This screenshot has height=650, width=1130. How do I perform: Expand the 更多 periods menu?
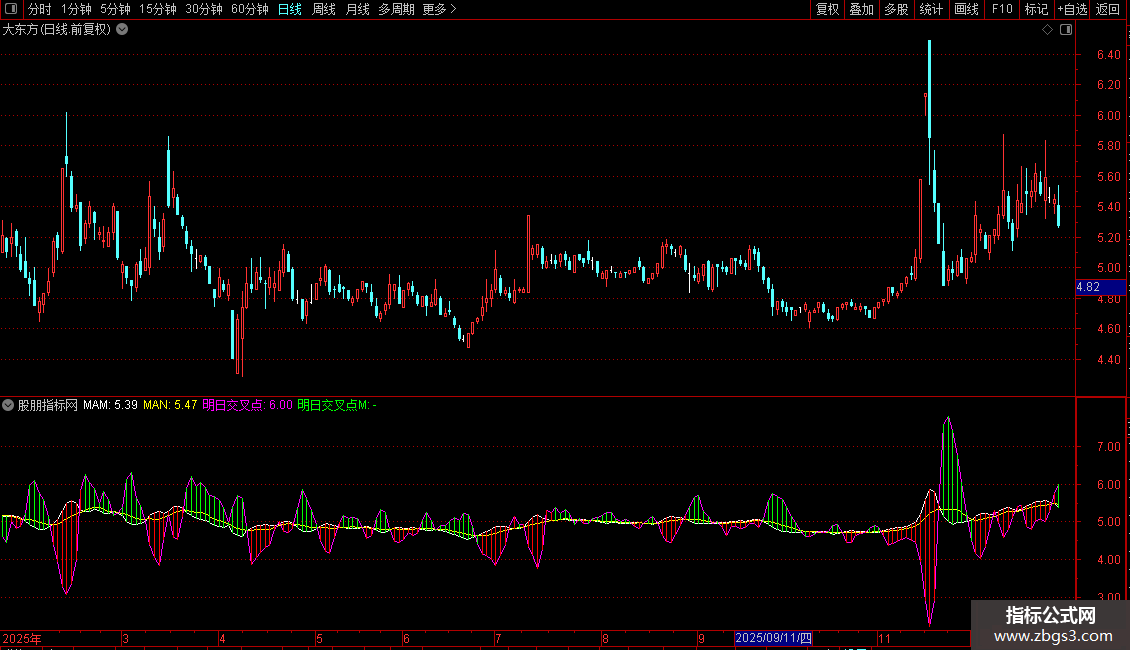pyautogui.click(x=439, y=9)
